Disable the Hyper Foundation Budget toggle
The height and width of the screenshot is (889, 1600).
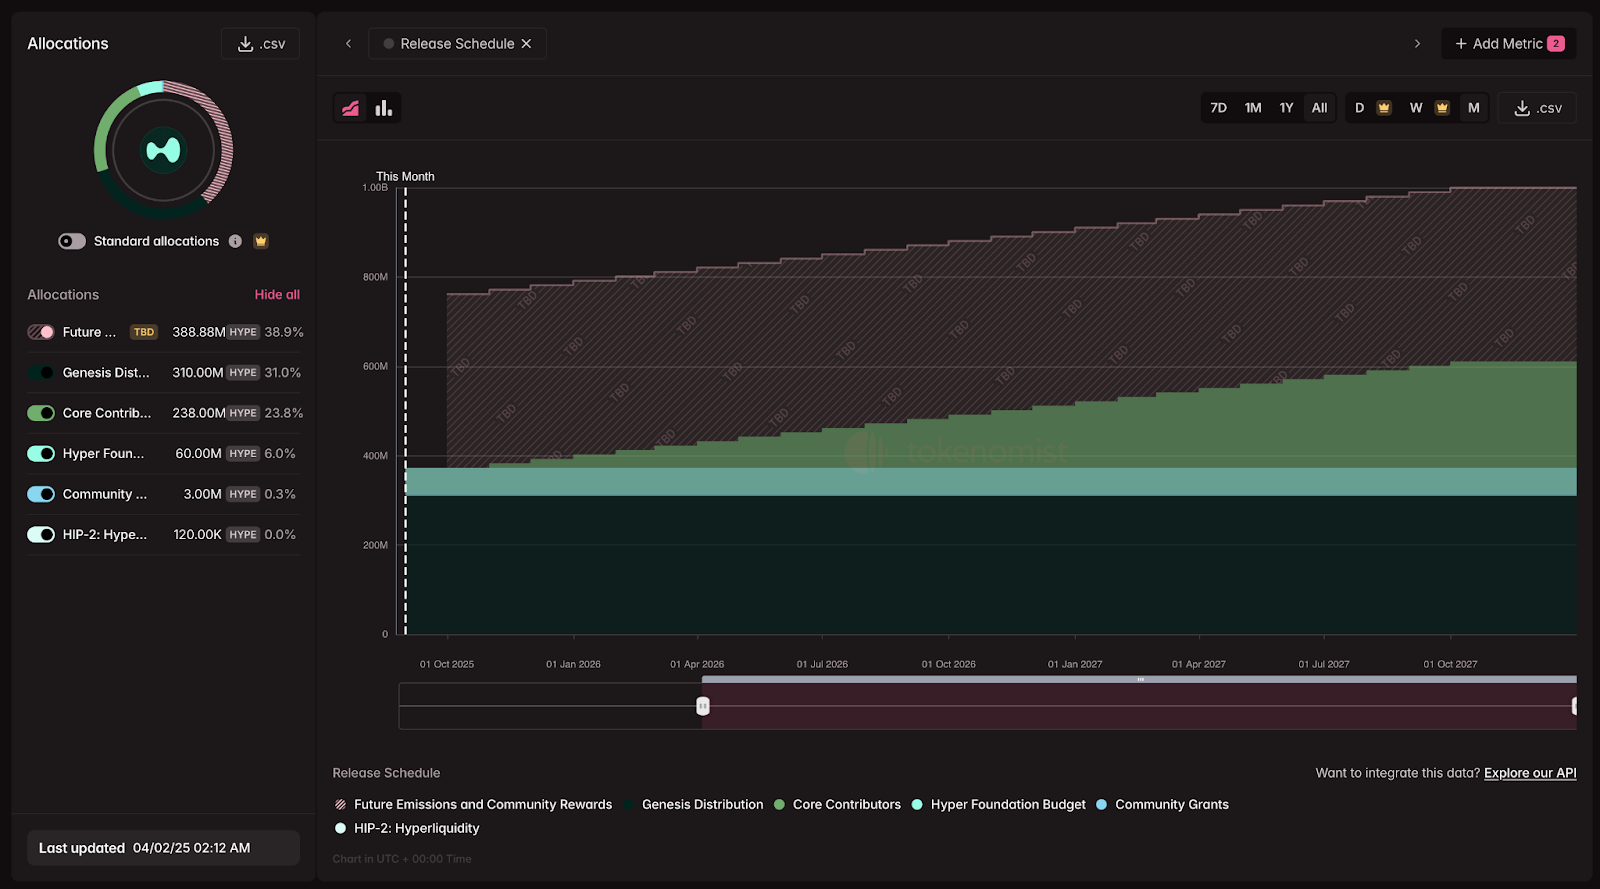(x=41, y=454)
